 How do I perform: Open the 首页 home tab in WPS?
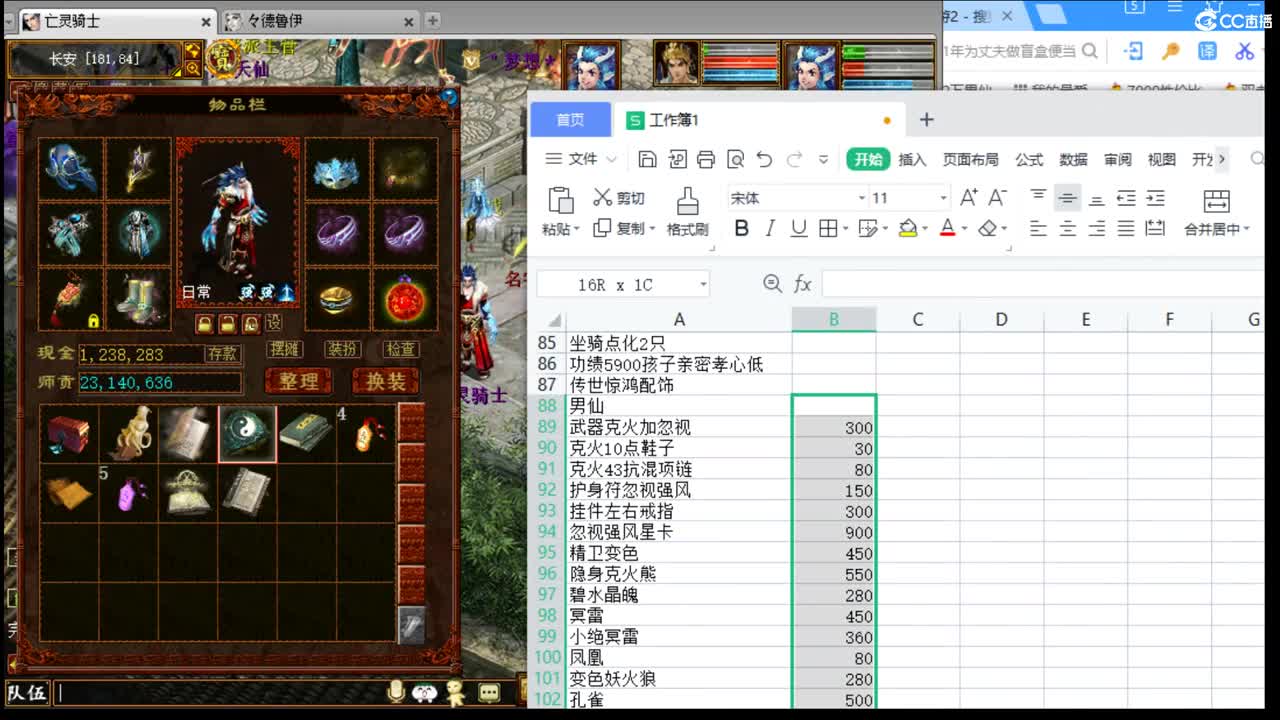tap(570, 120)
